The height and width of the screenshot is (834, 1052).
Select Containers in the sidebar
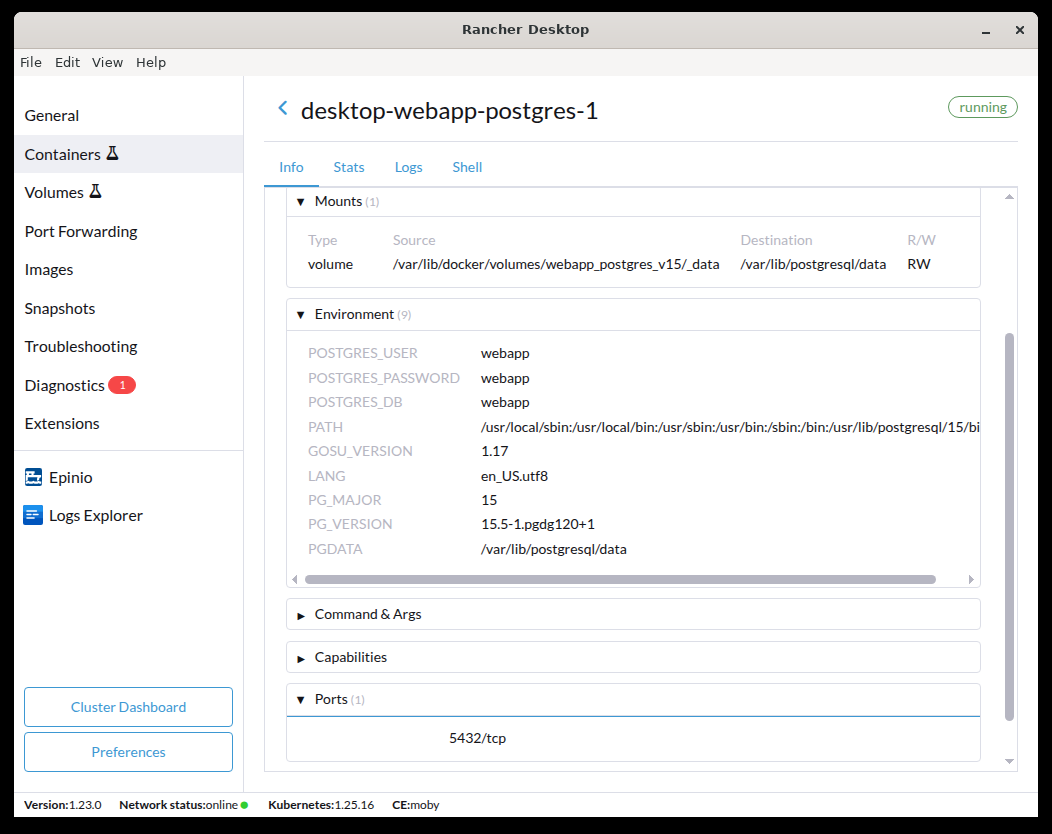tap(128, 154)
